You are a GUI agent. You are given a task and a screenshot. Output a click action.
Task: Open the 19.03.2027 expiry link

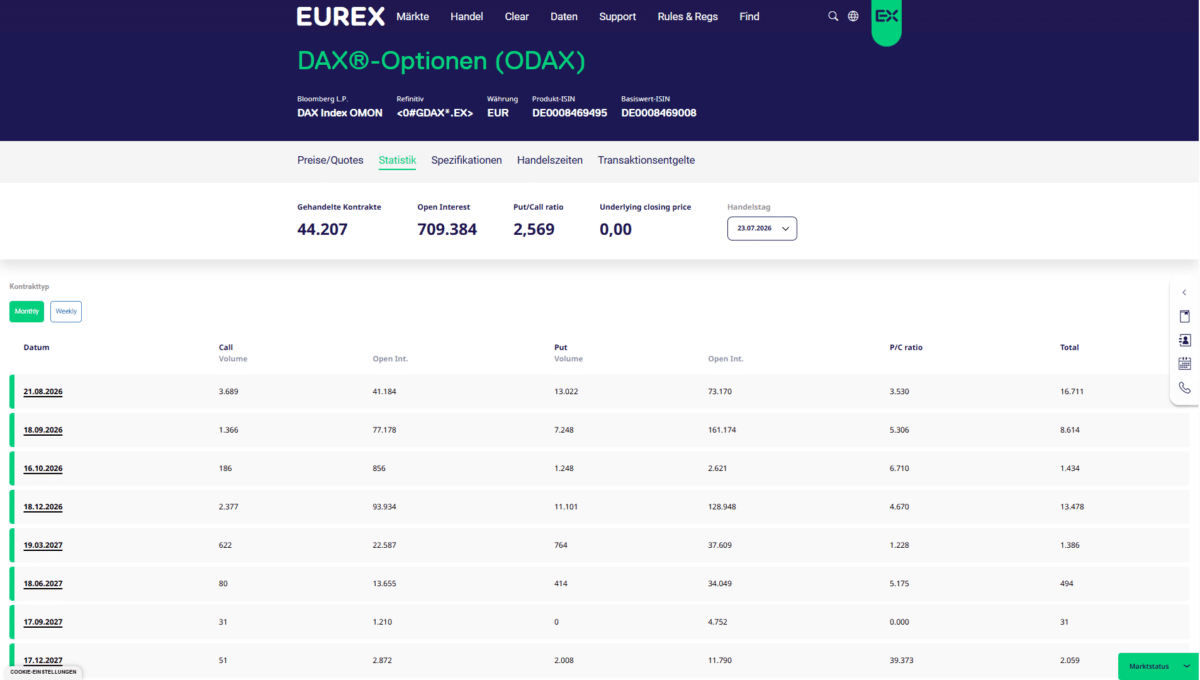pyautogui.click(x=43, y=545)
